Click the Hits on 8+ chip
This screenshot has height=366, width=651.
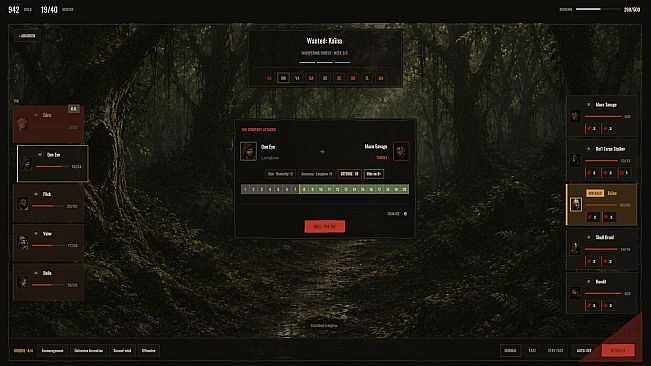coord(374,174)
